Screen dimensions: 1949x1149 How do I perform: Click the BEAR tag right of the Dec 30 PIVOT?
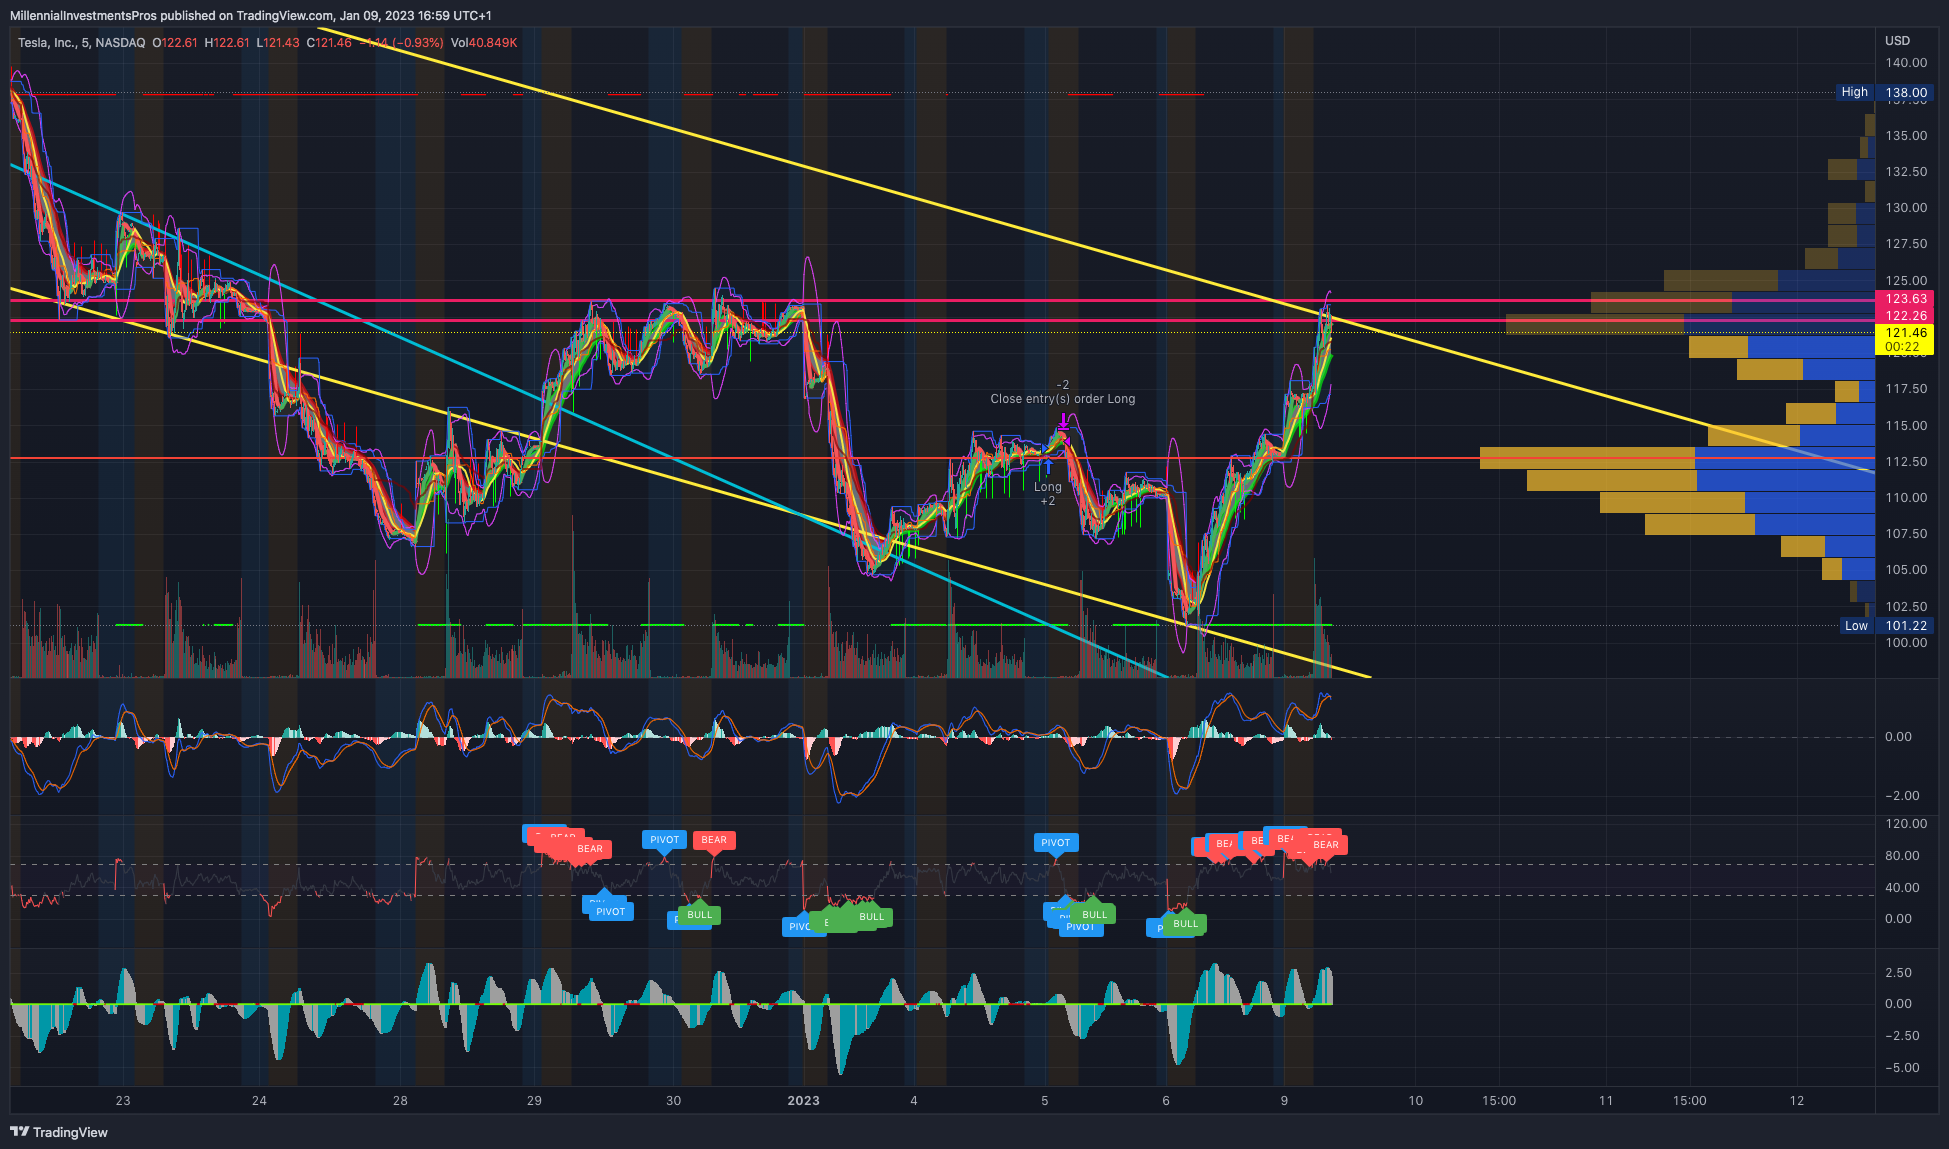(x=714, y=840)
